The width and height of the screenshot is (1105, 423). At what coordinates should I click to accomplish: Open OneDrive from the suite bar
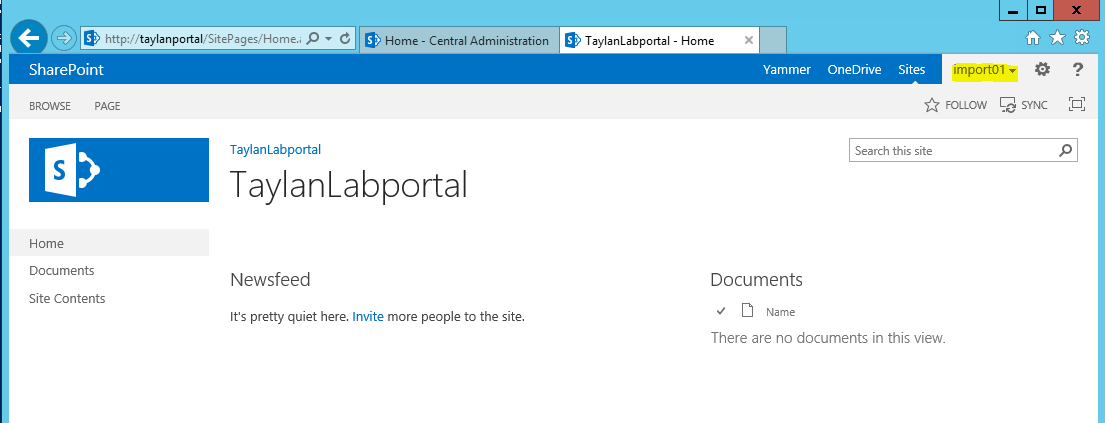[854, 70]
